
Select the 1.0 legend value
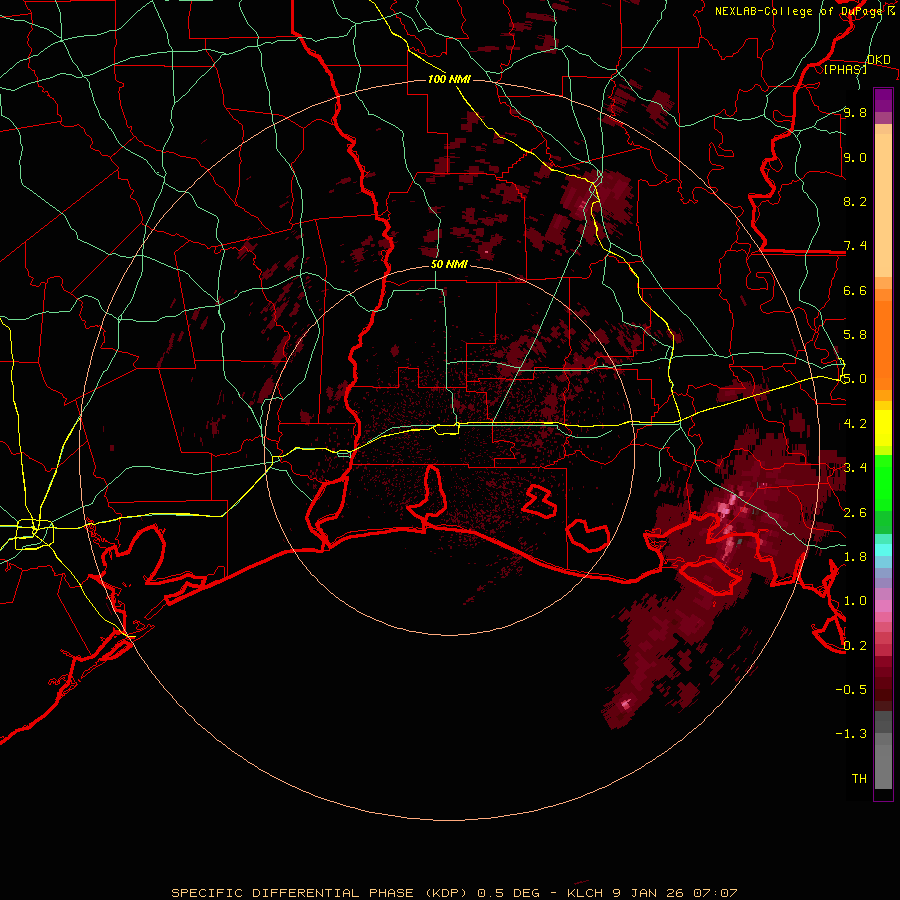(855, 601)
